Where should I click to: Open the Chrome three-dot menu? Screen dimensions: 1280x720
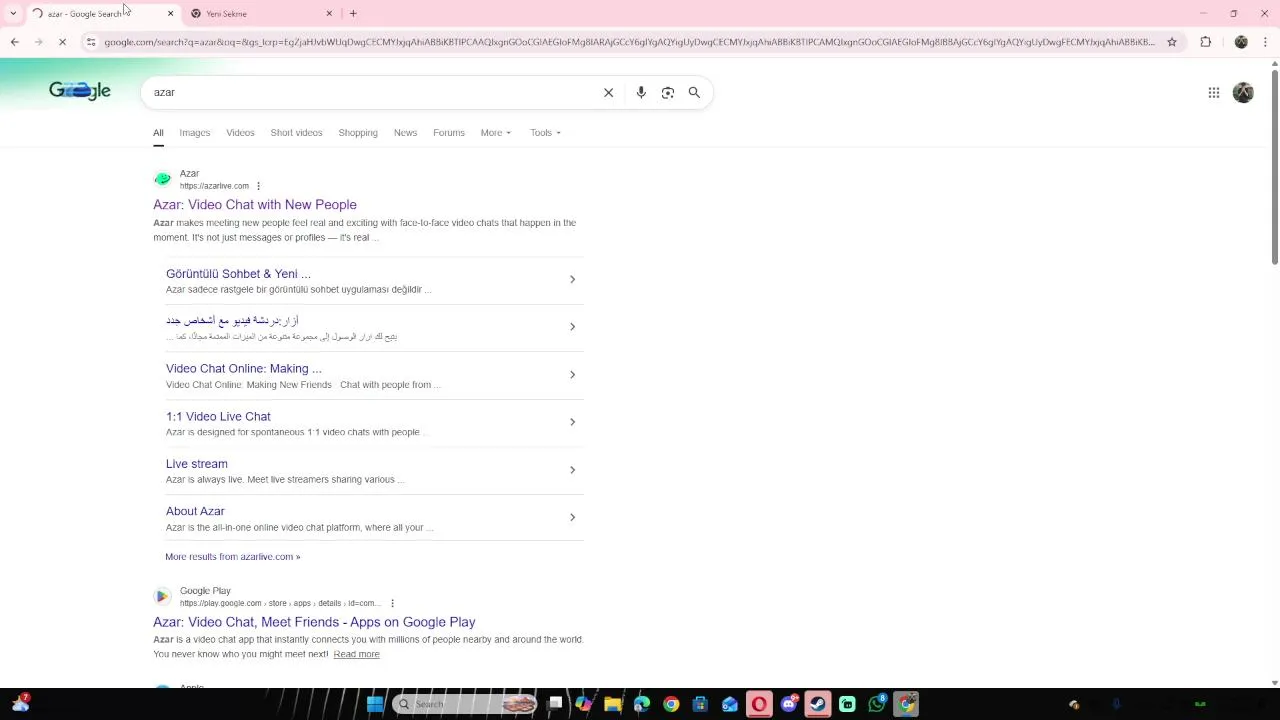point(1266,42)
